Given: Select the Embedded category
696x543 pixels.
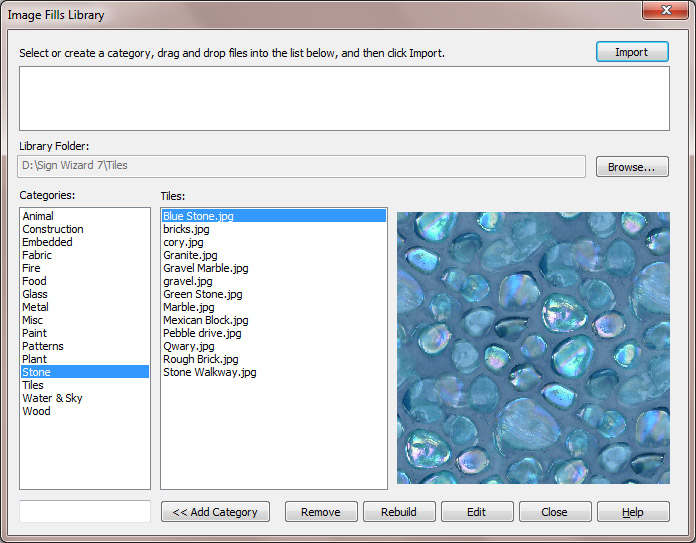Looking at the screenshot, I should [85, 242].
